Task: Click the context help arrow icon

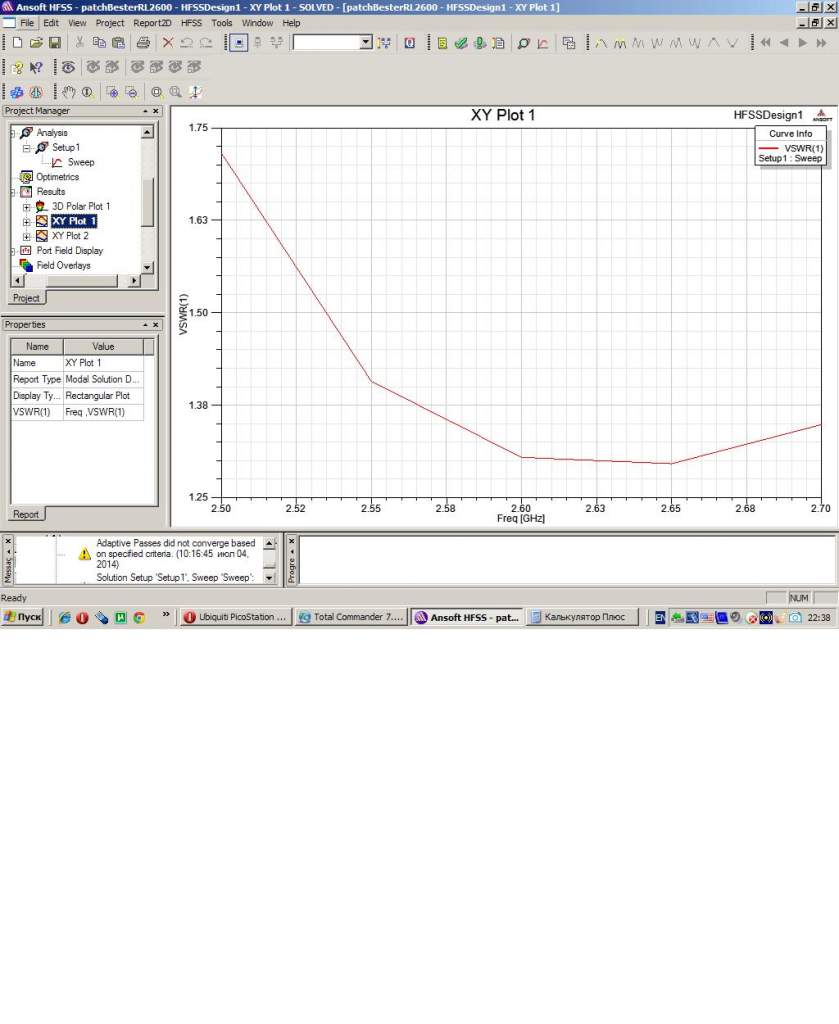Action: click(x=36, y=67)
